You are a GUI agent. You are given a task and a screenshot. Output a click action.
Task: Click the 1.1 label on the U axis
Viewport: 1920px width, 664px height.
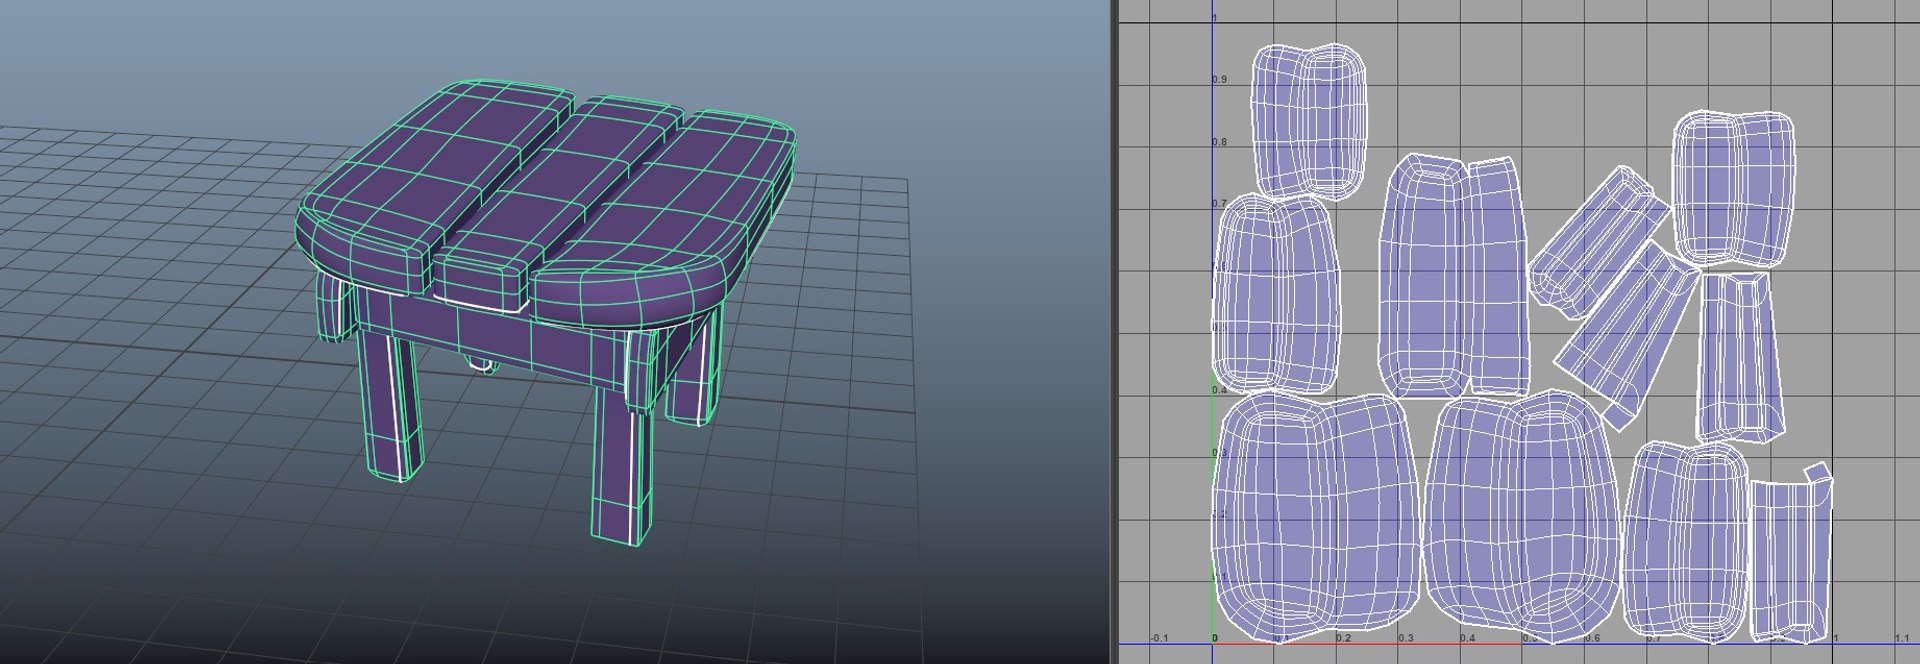(1902, 638)
